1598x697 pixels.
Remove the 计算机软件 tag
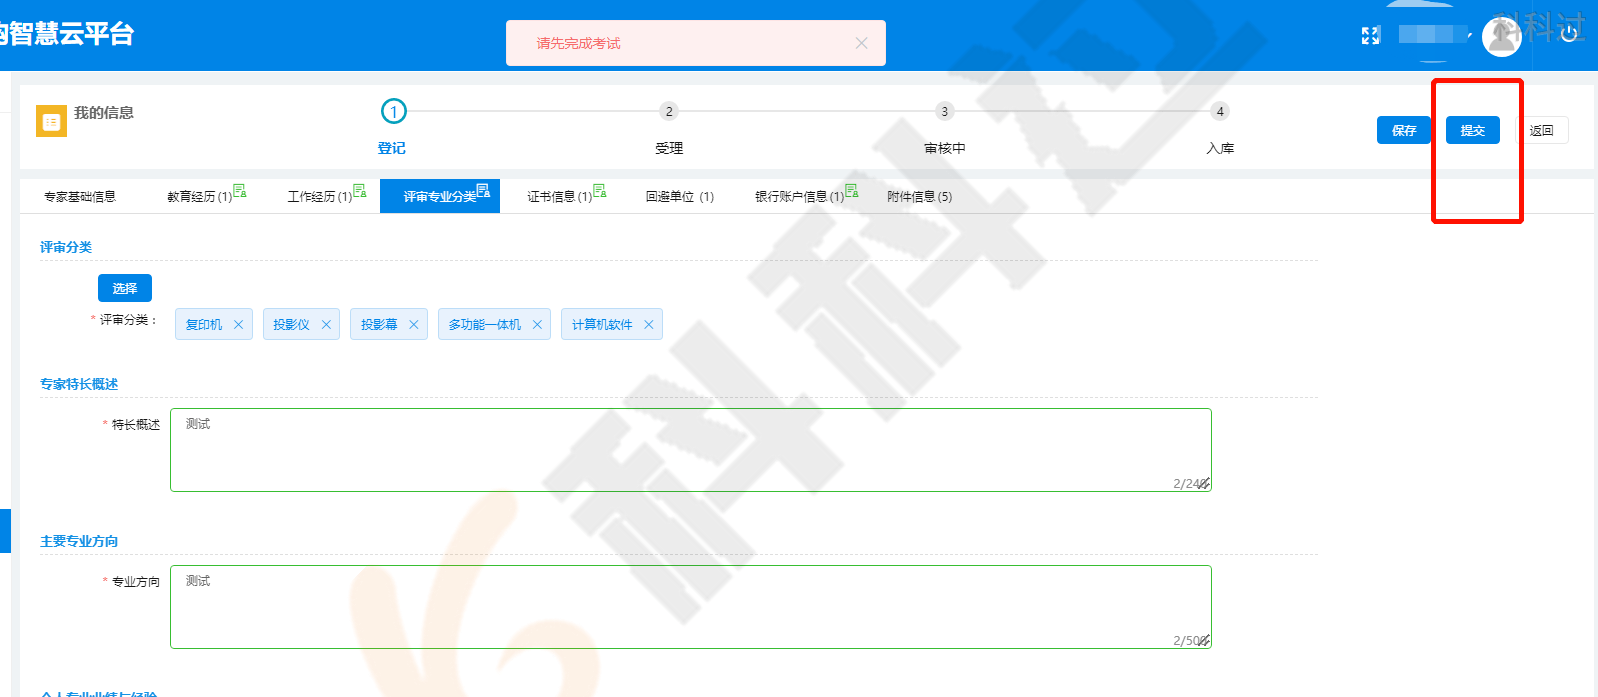pyautogui.click(x=648, y=325)
